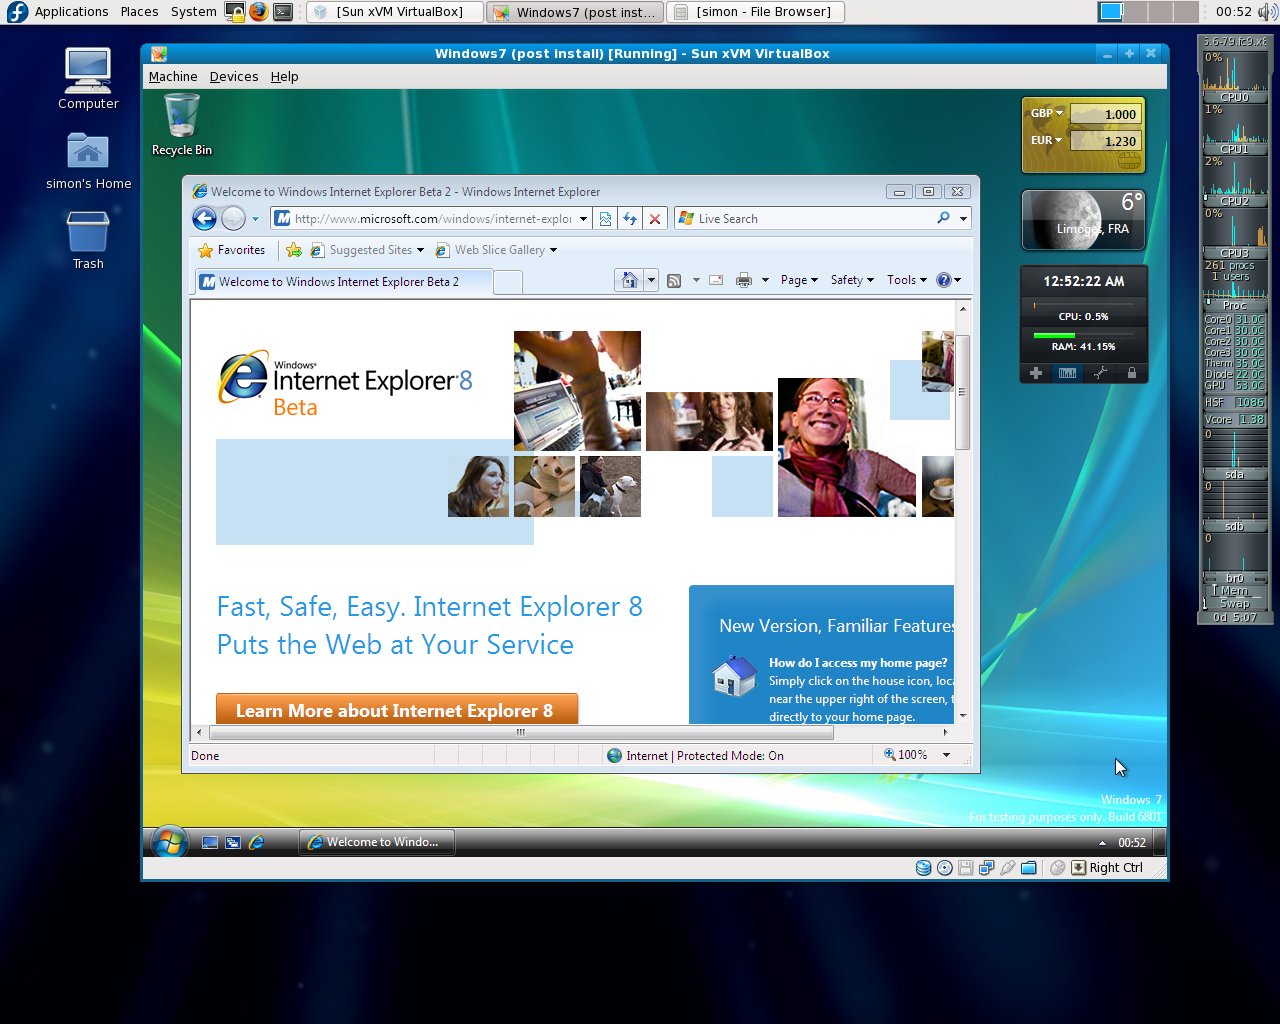Click Switch between windows quick launch icon
The height and width of the screenshot is (1024, 1280).
tap(233, 842)
